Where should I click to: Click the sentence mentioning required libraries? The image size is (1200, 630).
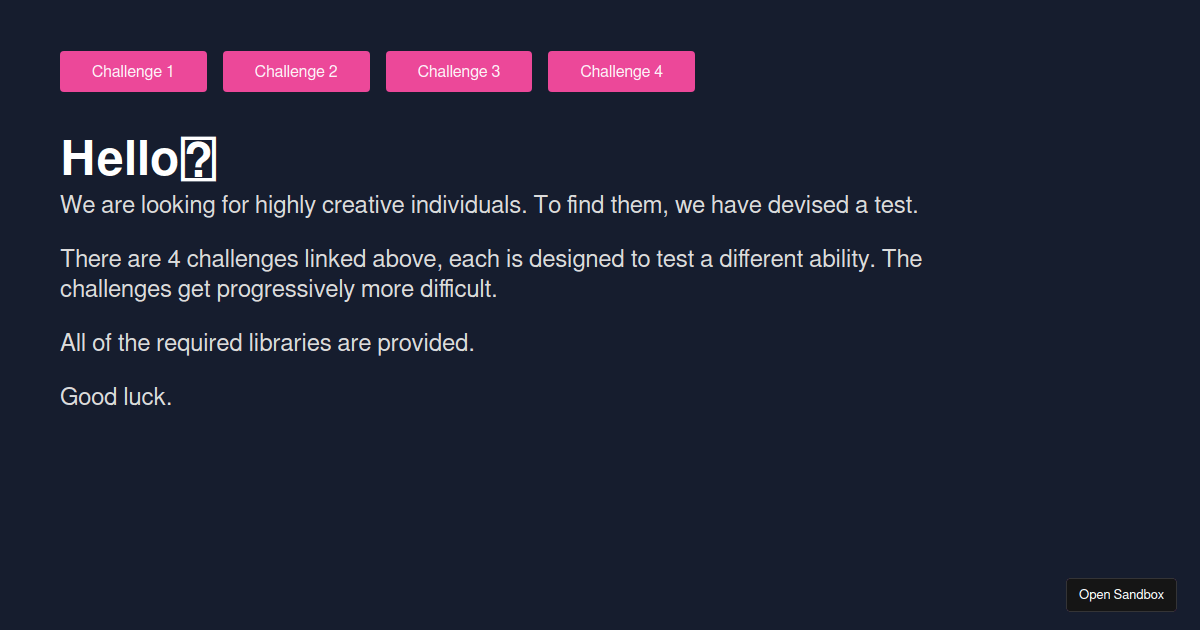pyautogui.click(x=267, y=342)
